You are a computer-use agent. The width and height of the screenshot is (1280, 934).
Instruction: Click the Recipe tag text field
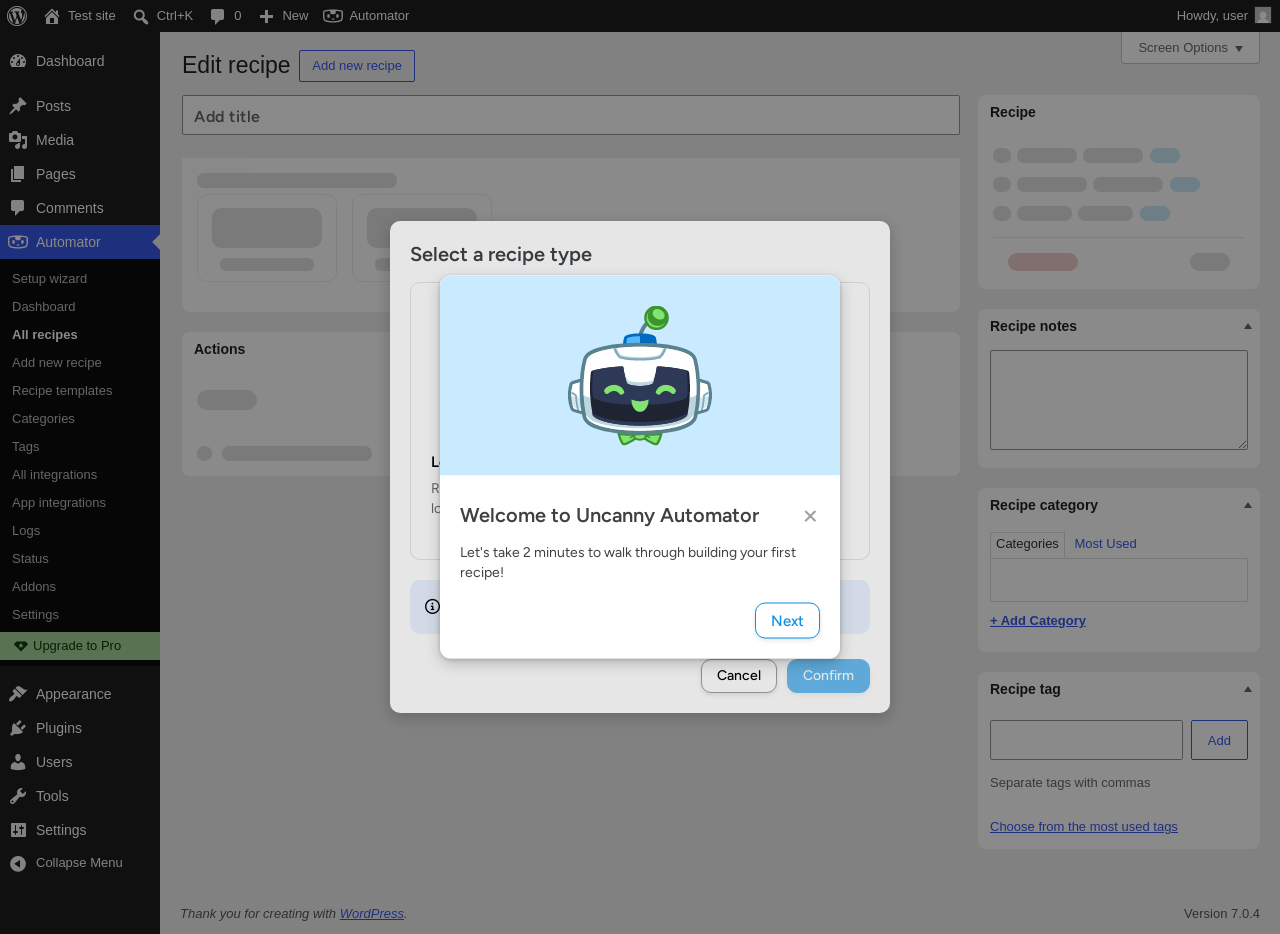[1086, 740]
